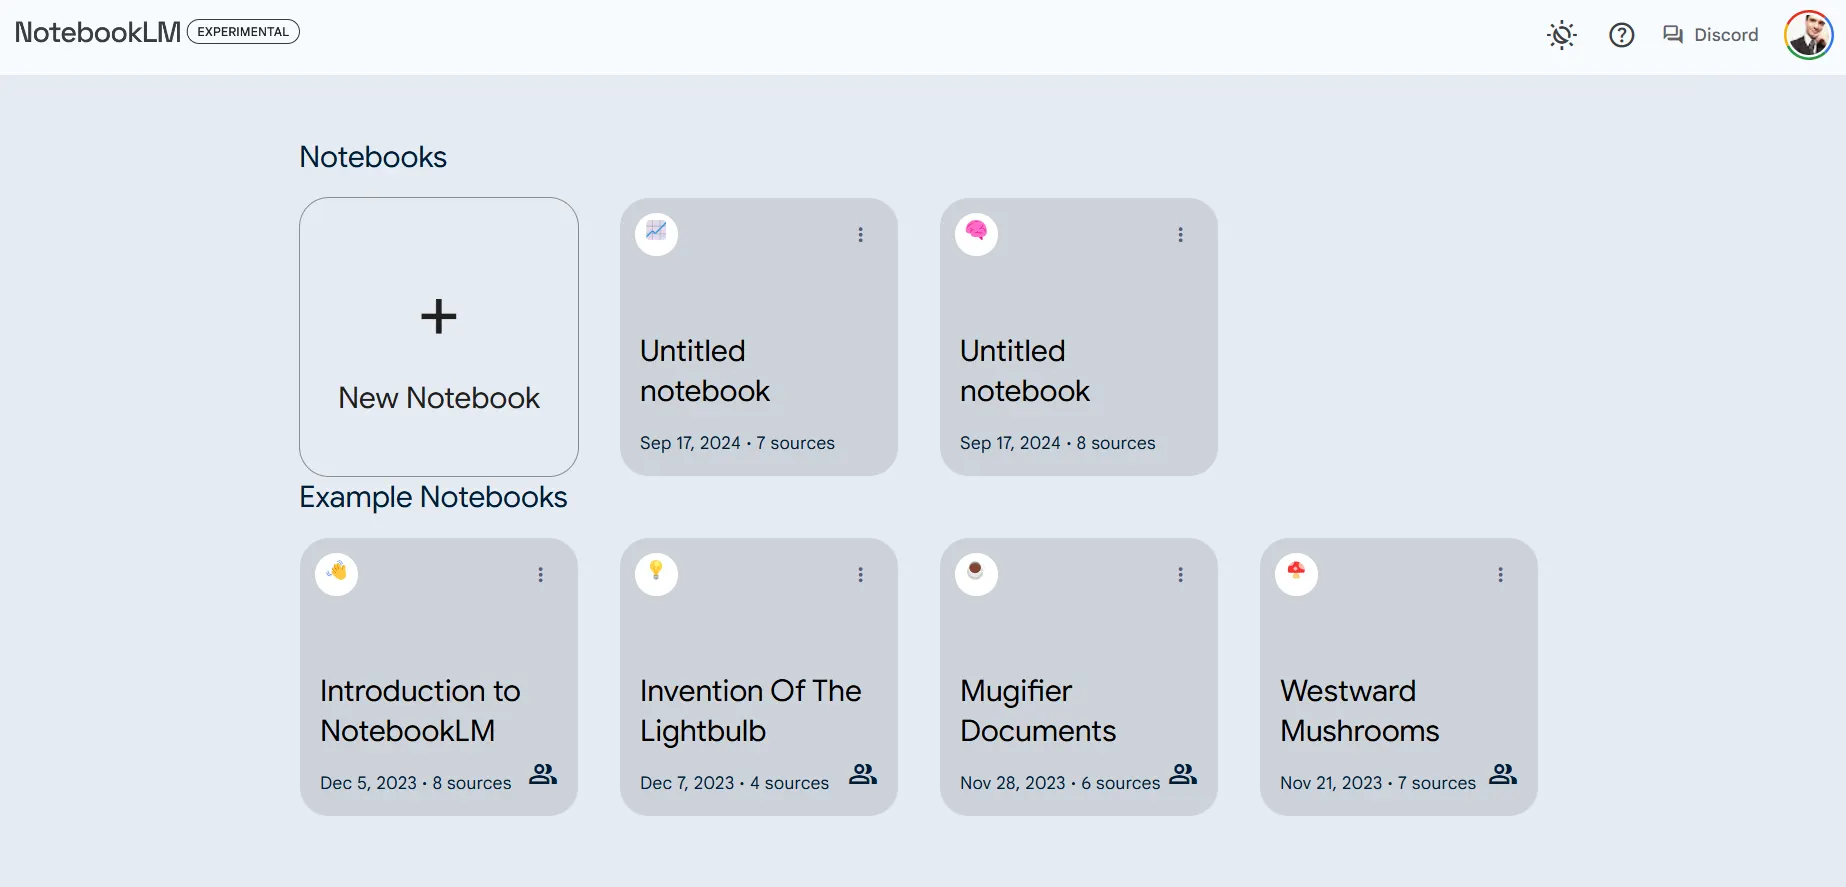Open the Mugifier Documents notebook title

1038,711
